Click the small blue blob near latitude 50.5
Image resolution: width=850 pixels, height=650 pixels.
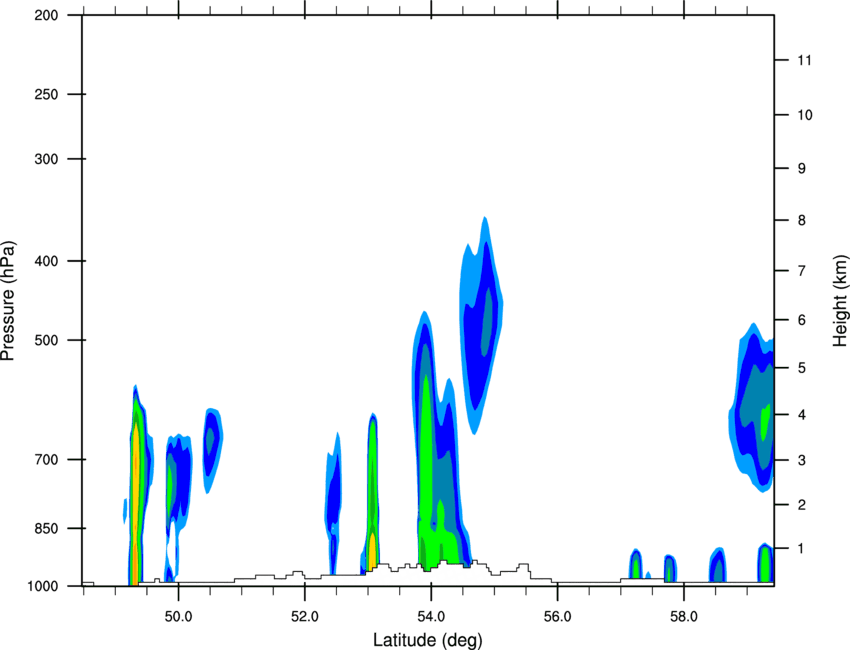[x=212, y=450]
